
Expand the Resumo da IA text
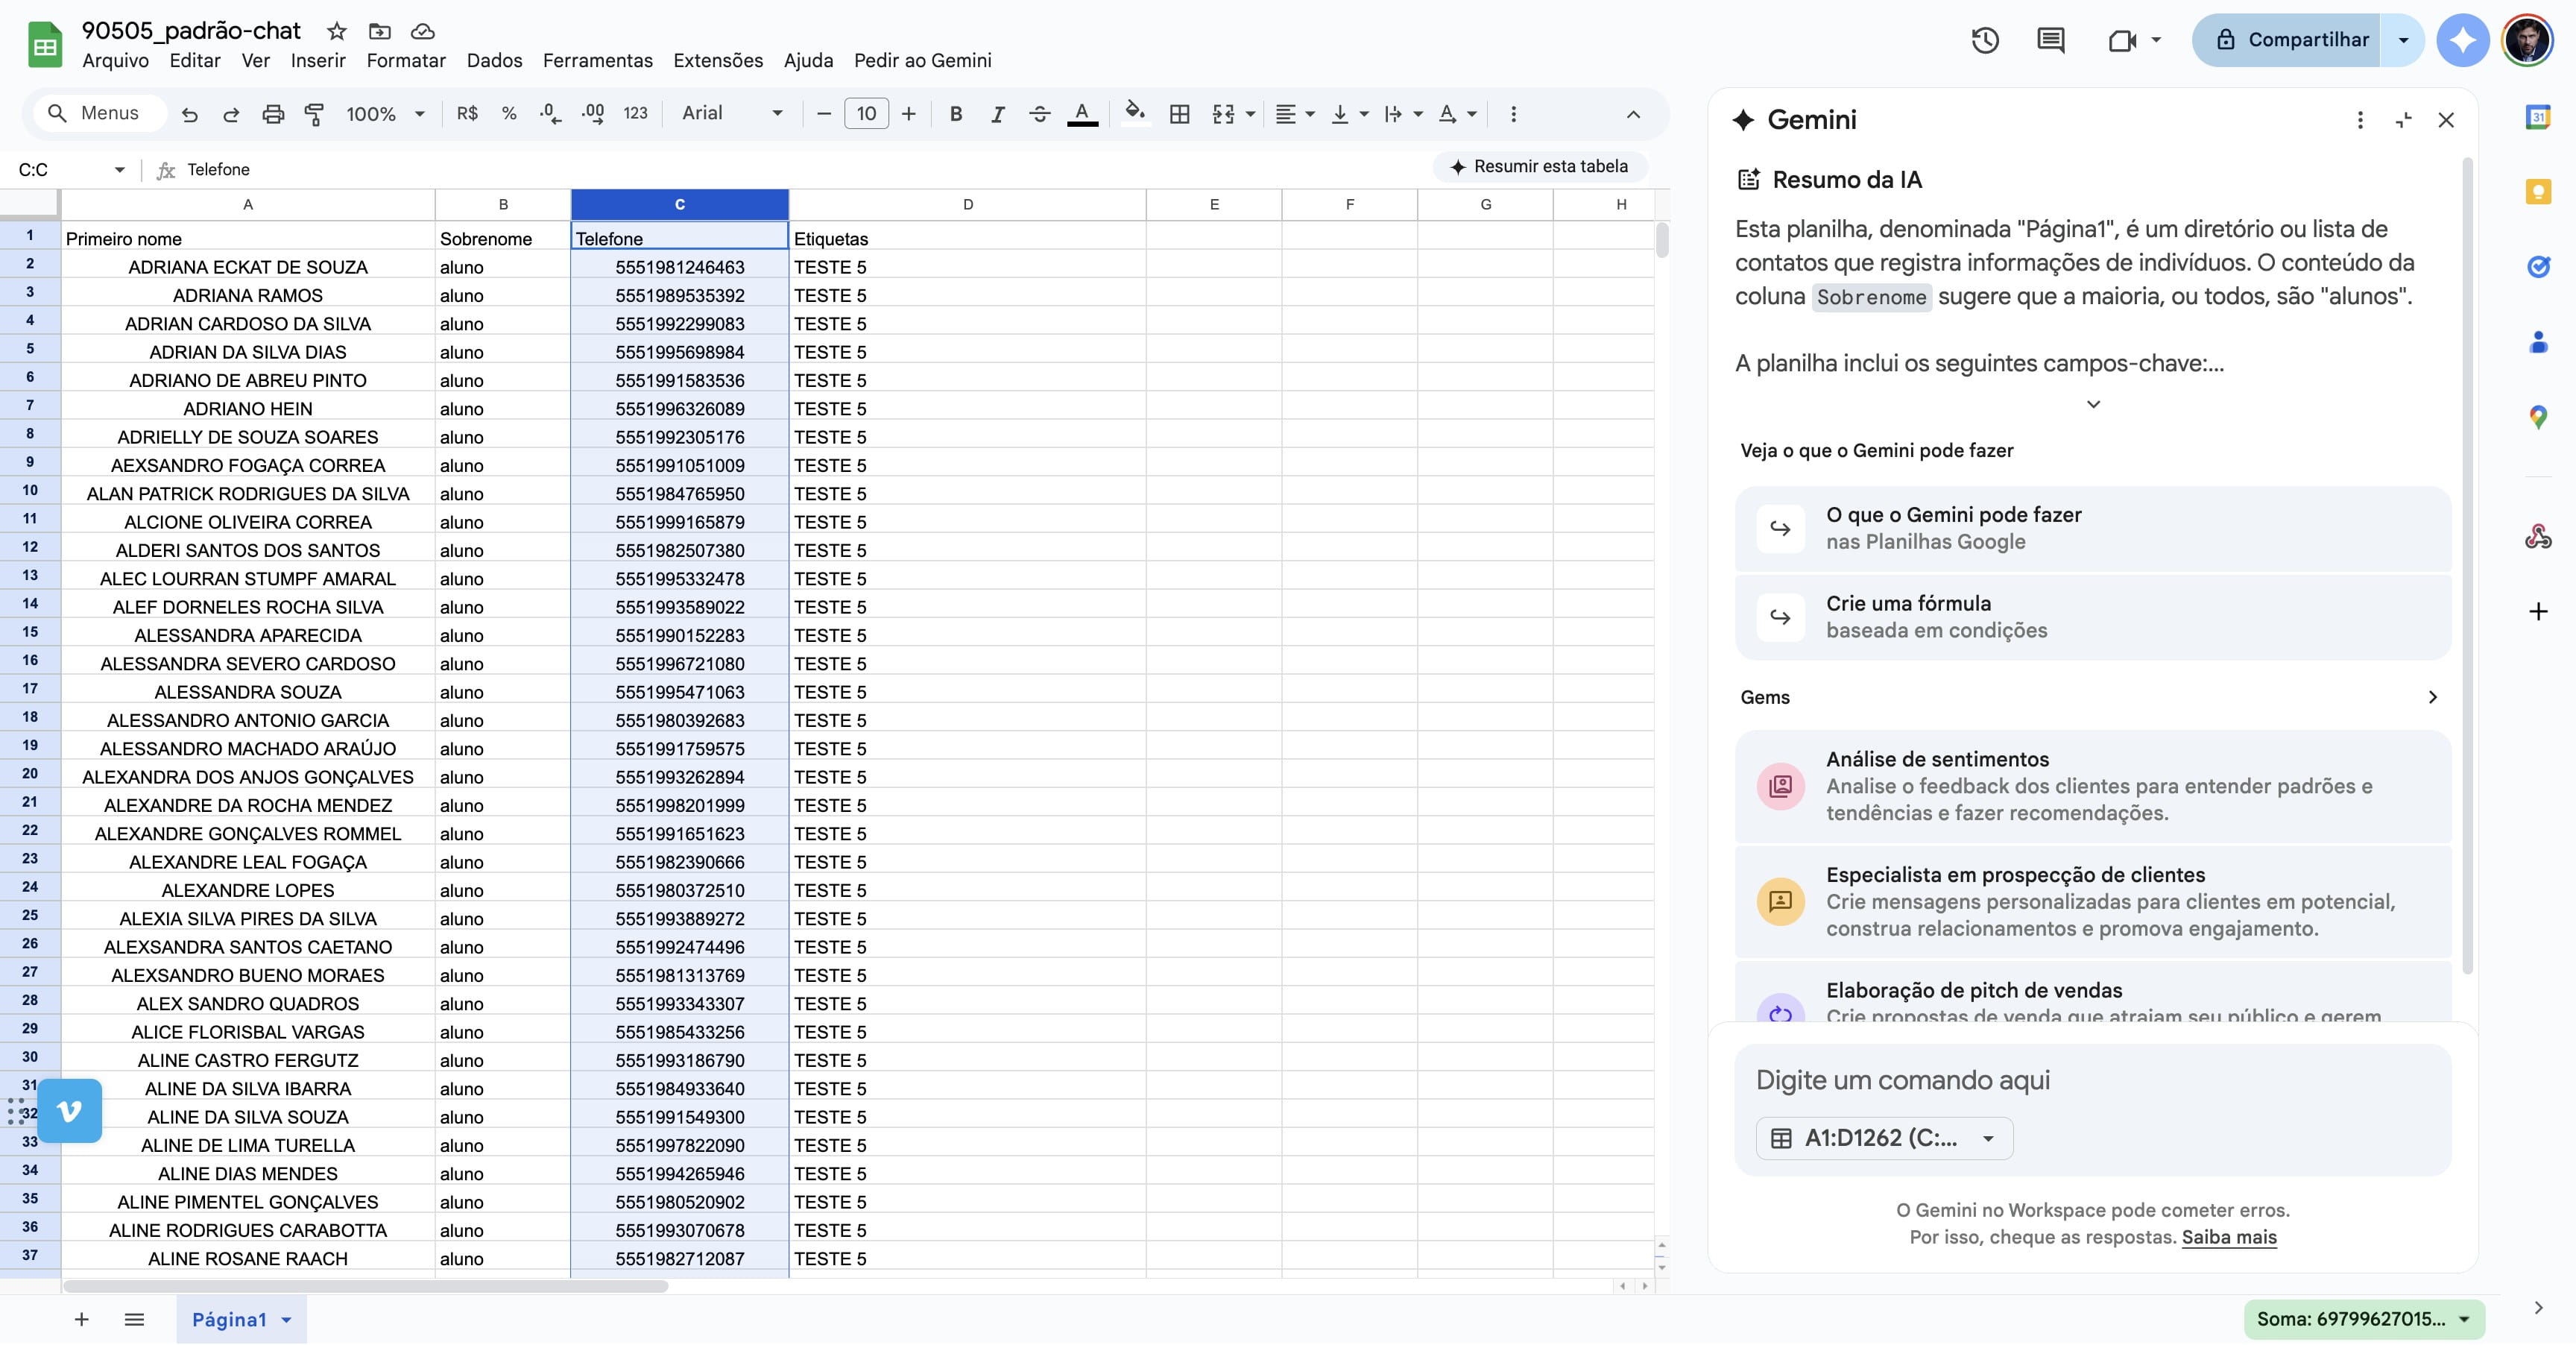point(2093,404)
